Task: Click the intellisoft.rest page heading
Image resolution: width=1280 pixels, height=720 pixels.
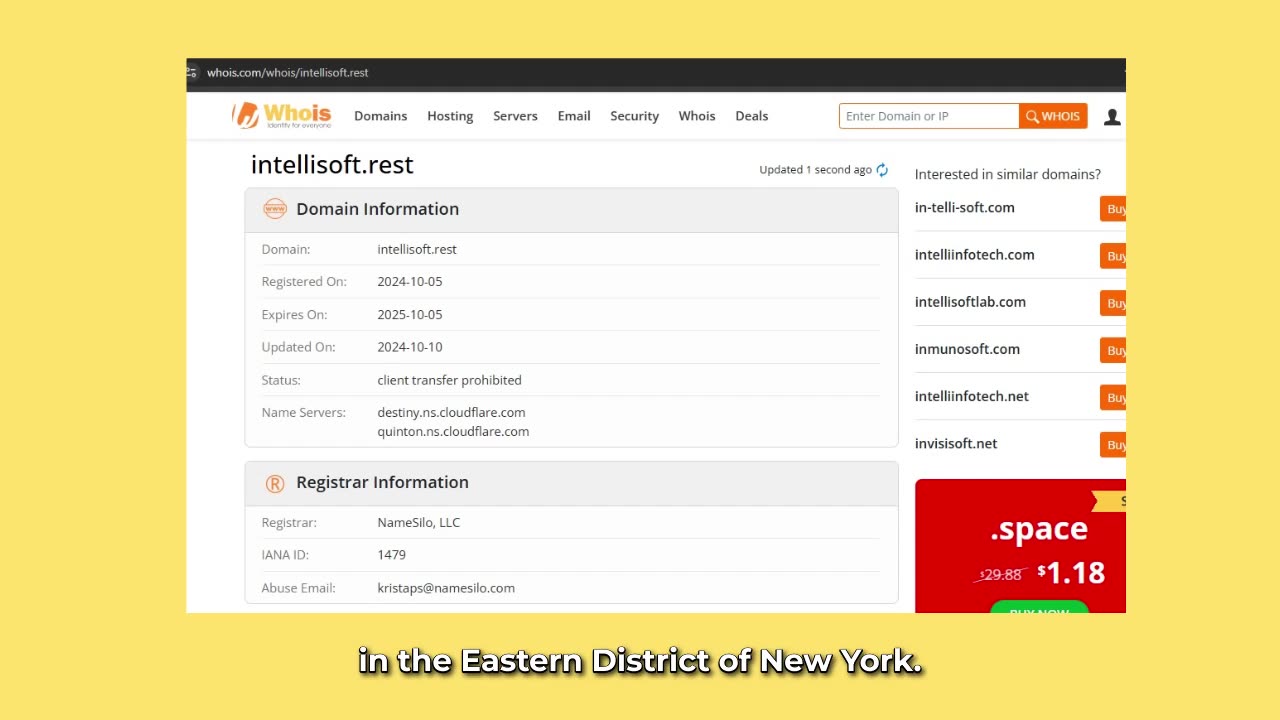Action: (332, 165)
